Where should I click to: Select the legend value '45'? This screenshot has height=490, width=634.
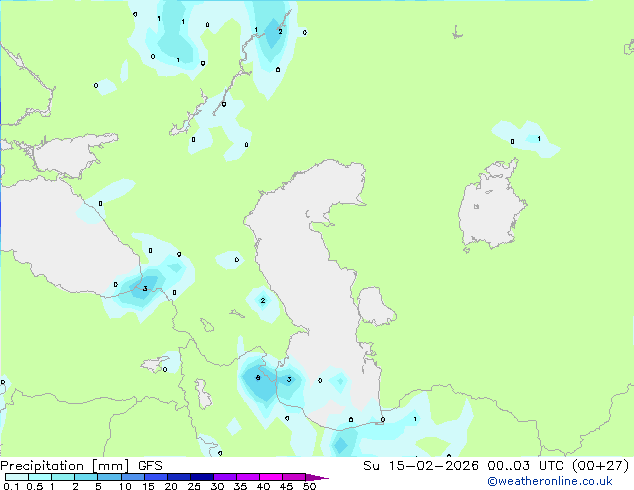286,486
